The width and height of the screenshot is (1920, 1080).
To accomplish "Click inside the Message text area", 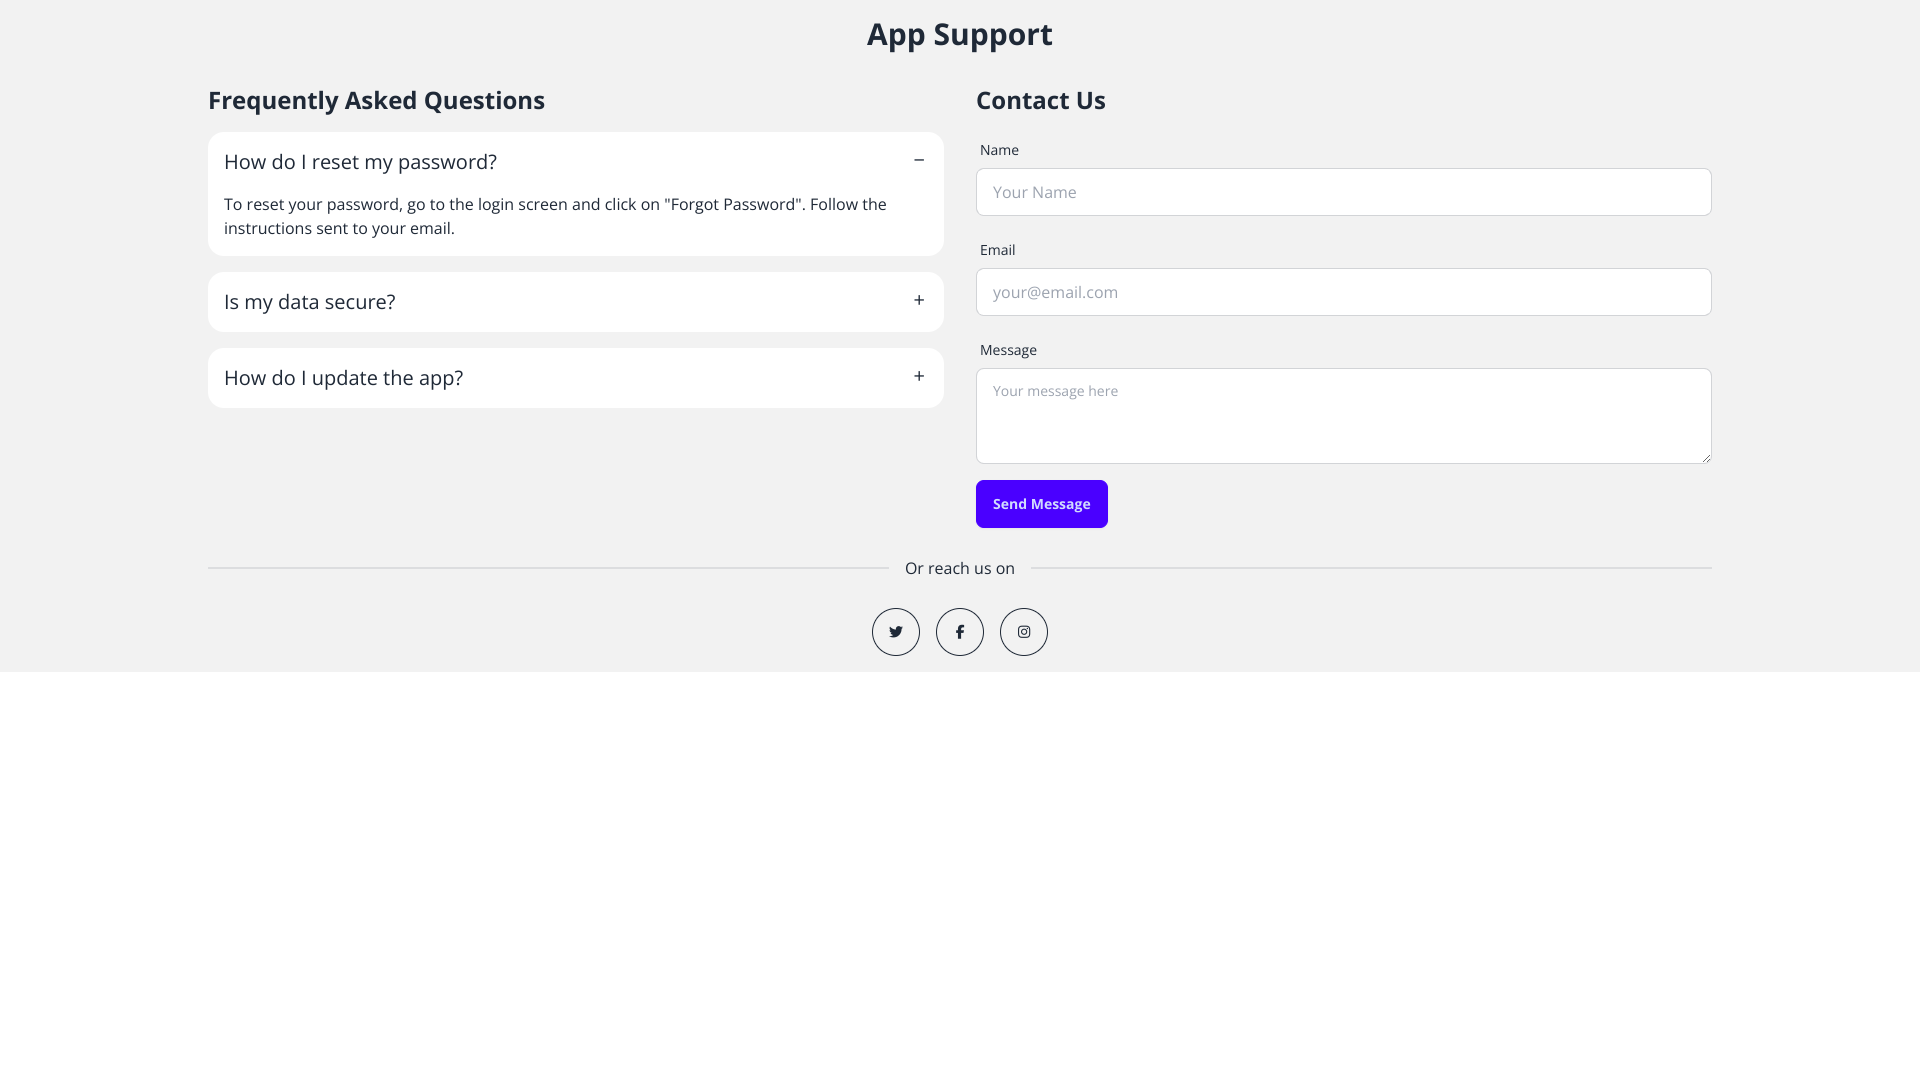I will [x=1343, y=416].
